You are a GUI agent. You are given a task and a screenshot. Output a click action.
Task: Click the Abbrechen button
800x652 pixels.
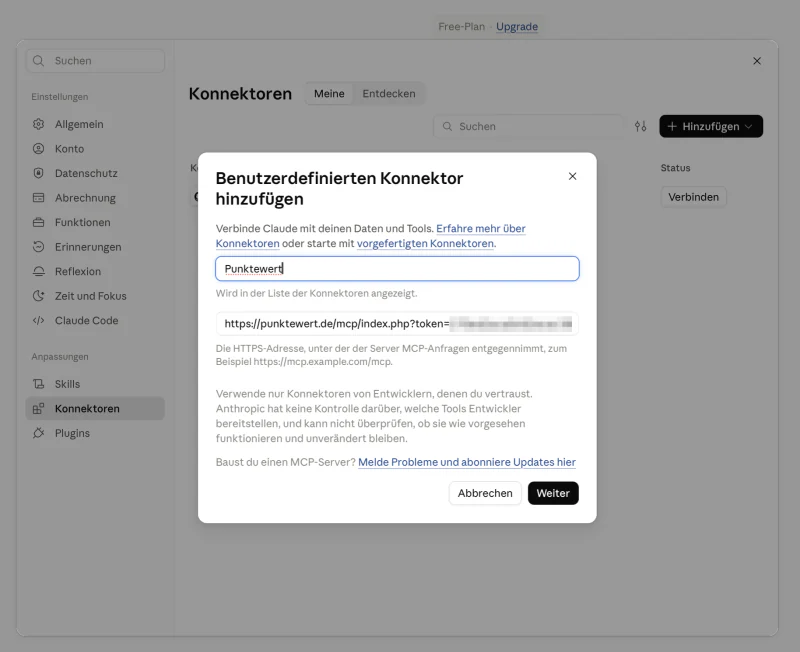[485, 493]
